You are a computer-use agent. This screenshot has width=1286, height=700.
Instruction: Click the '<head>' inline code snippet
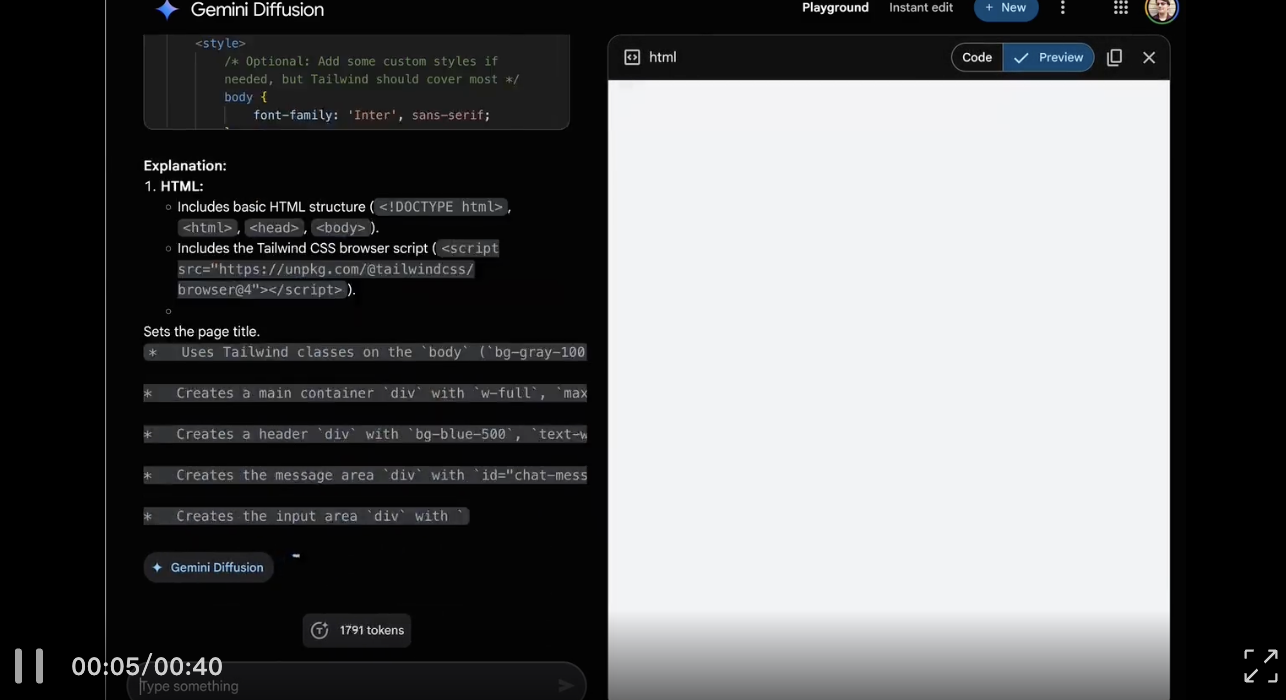(274, 228)
